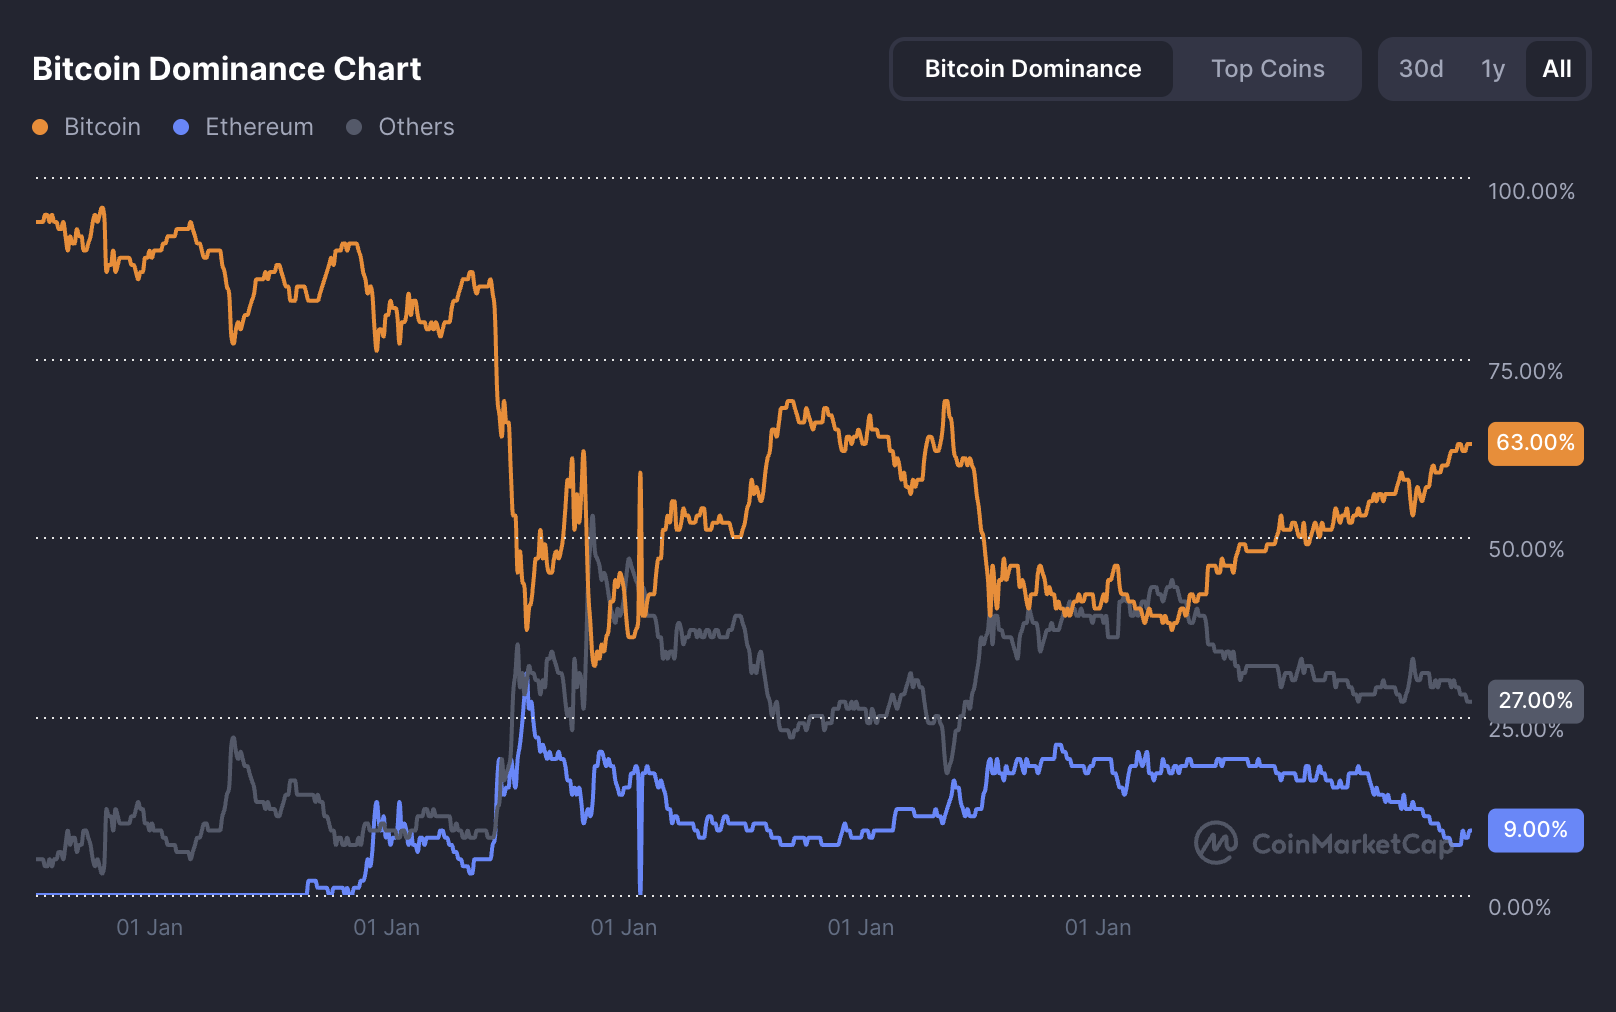Click the first 01 Jan axis label
This screenshot has height=1012, width=1616.
[150, 927]
